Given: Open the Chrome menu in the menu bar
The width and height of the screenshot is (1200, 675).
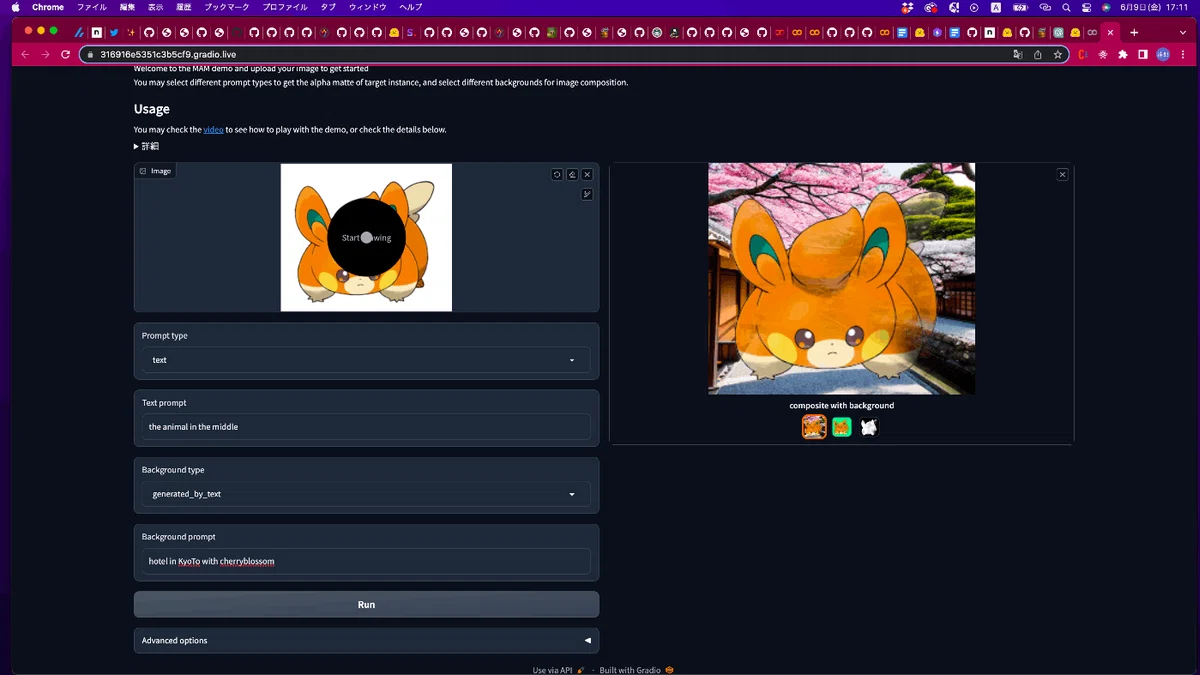Looking at the screenshot, I should coord(48,7).
